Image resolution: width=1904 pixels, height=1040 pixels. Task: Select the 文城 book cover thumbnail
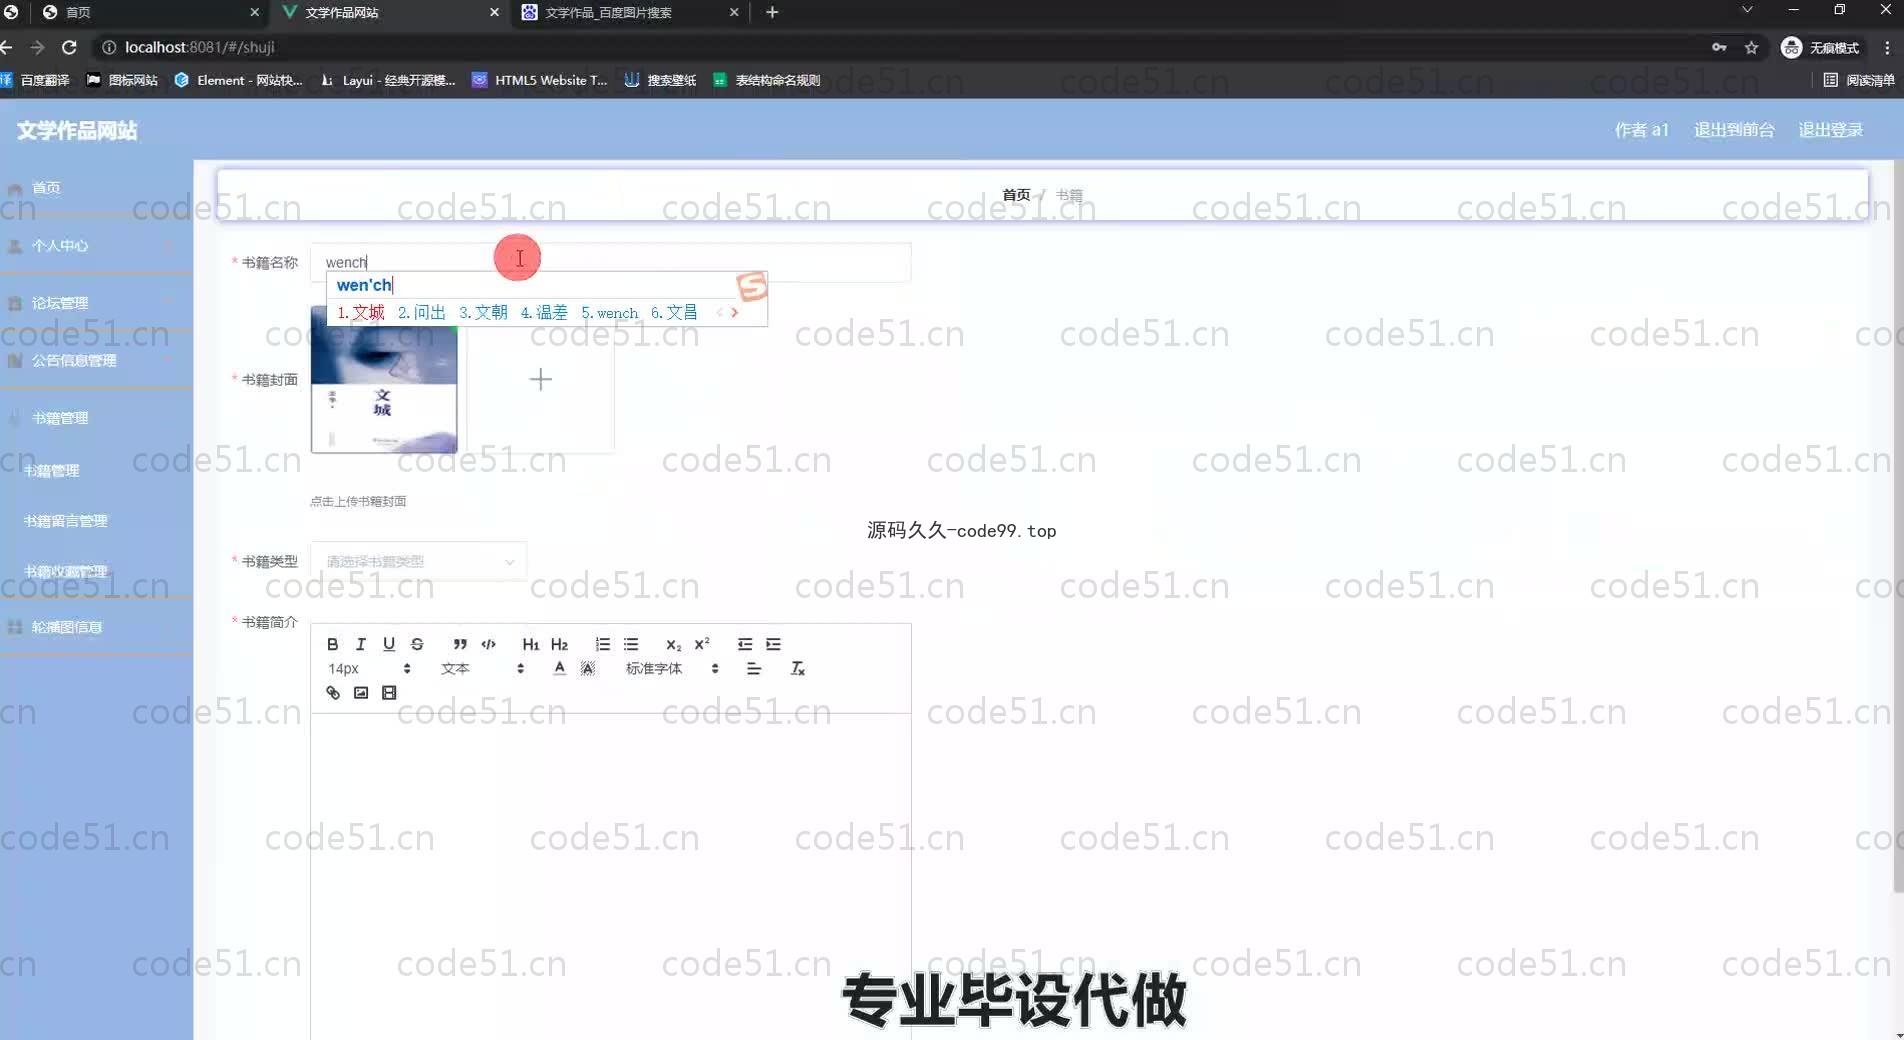coord(384,380)
